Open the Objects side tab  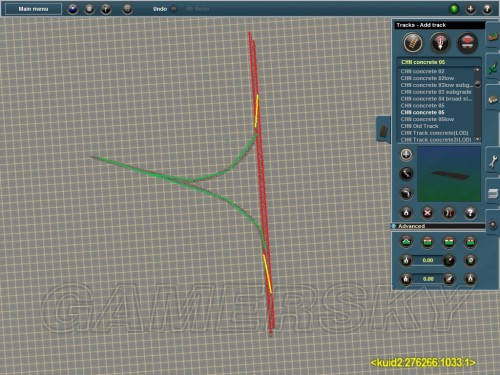(x=493, y=99)
